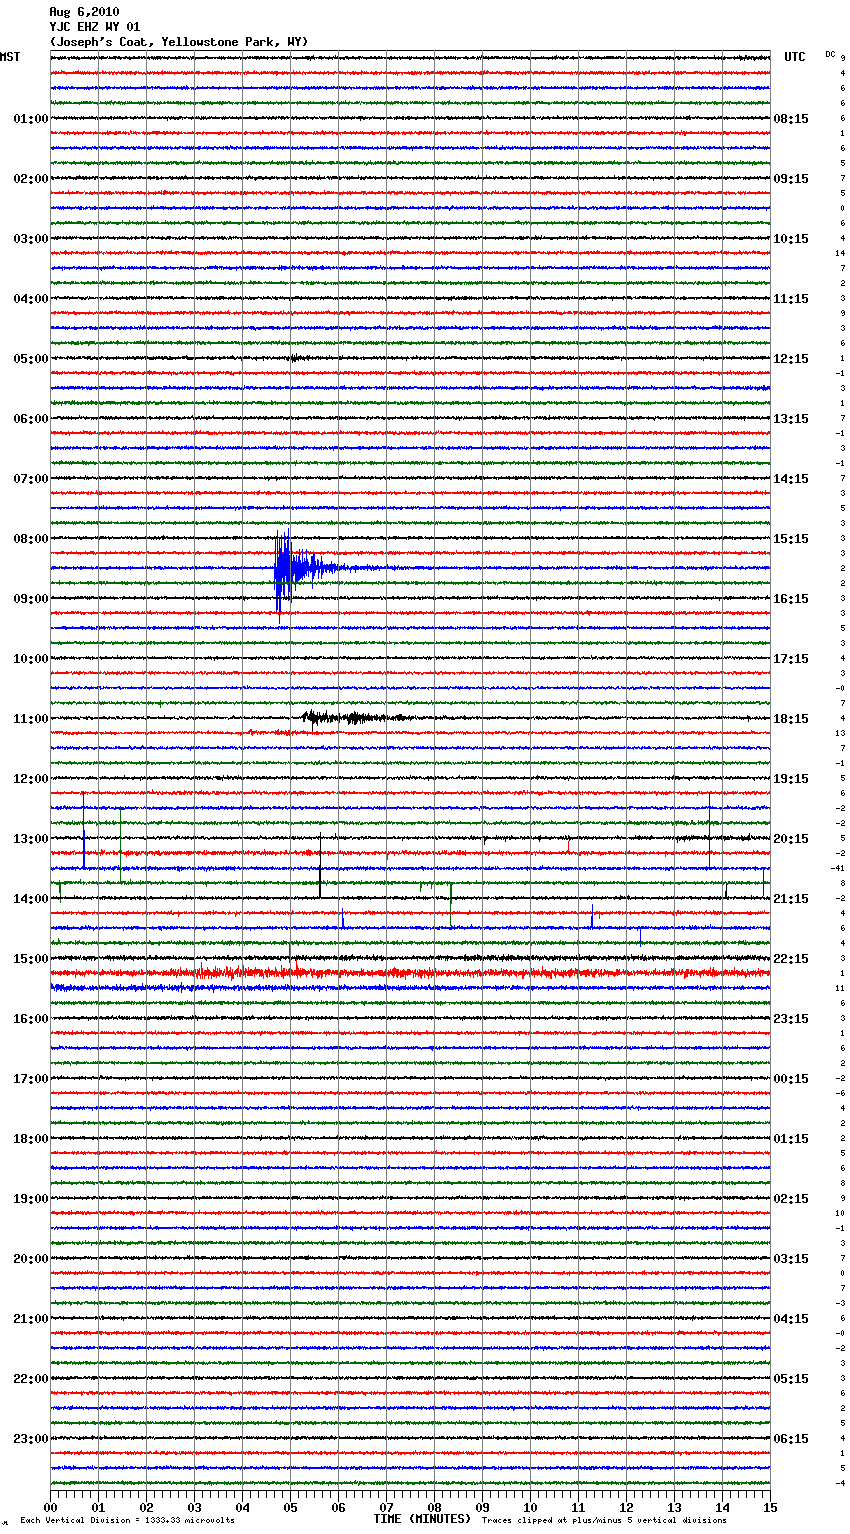
Task: Select the black seismic event on 11:00 trace
Action: (345, 717)
